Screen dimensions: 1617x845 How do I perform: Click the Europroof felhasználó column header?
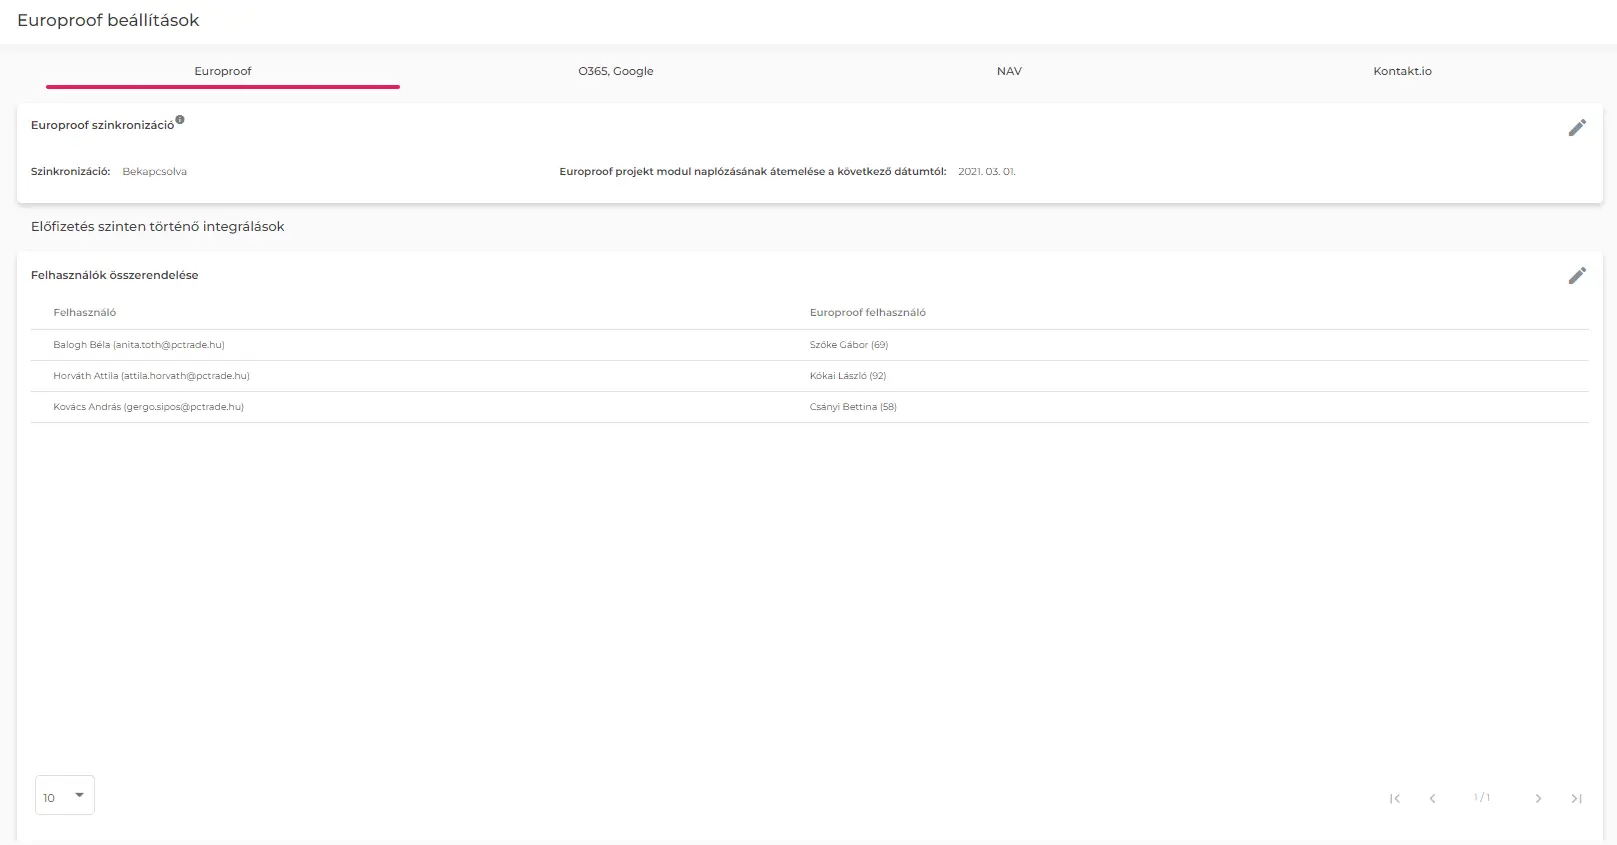[x=867, y=313]
